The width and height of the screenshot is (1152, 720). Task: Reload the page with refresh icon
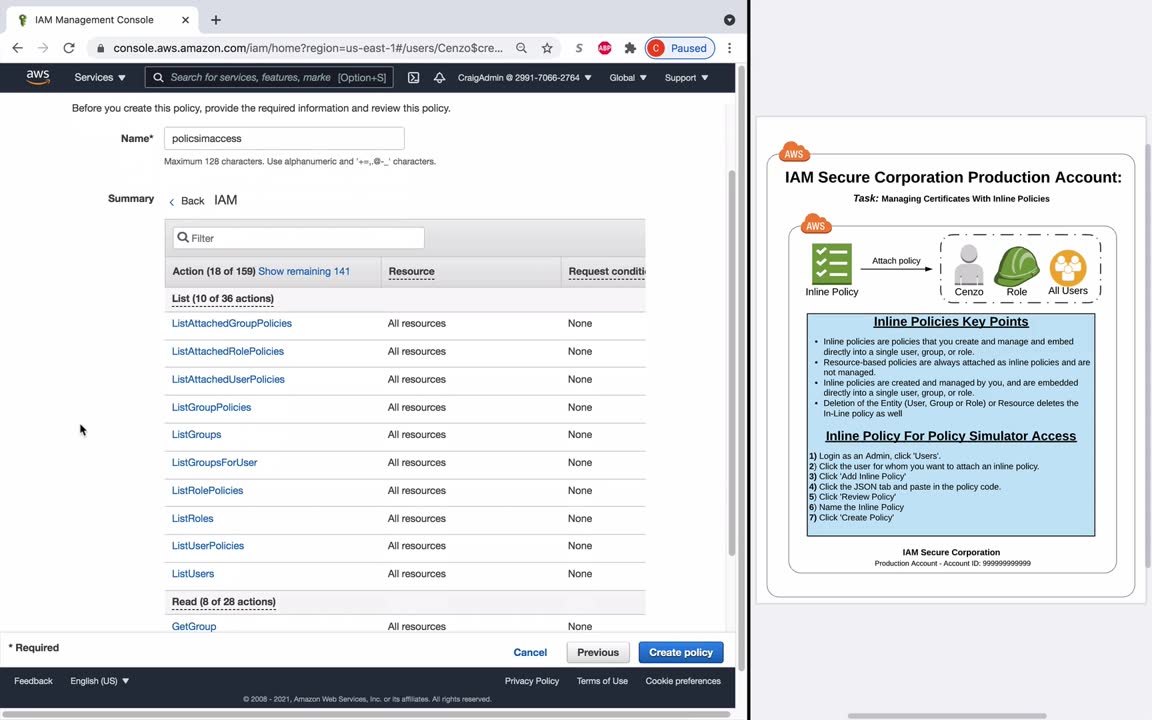coord(69,48)
